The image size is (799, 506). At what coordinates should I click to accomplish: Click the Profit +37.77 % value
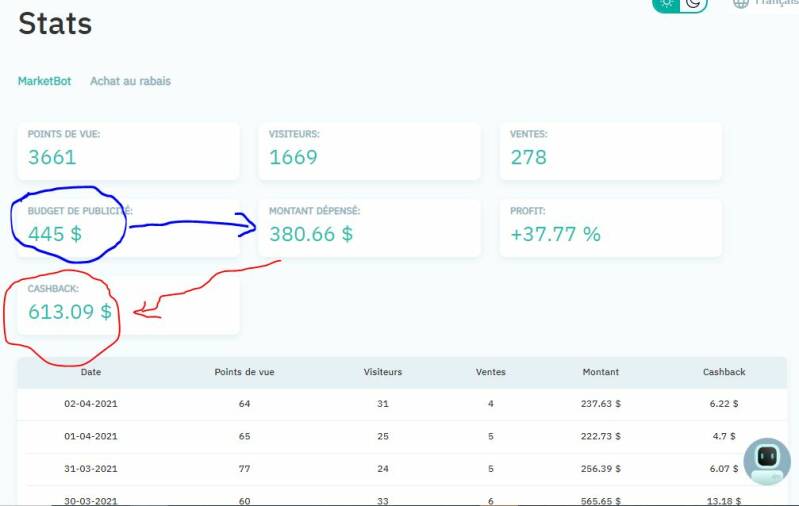click(555, 234)
